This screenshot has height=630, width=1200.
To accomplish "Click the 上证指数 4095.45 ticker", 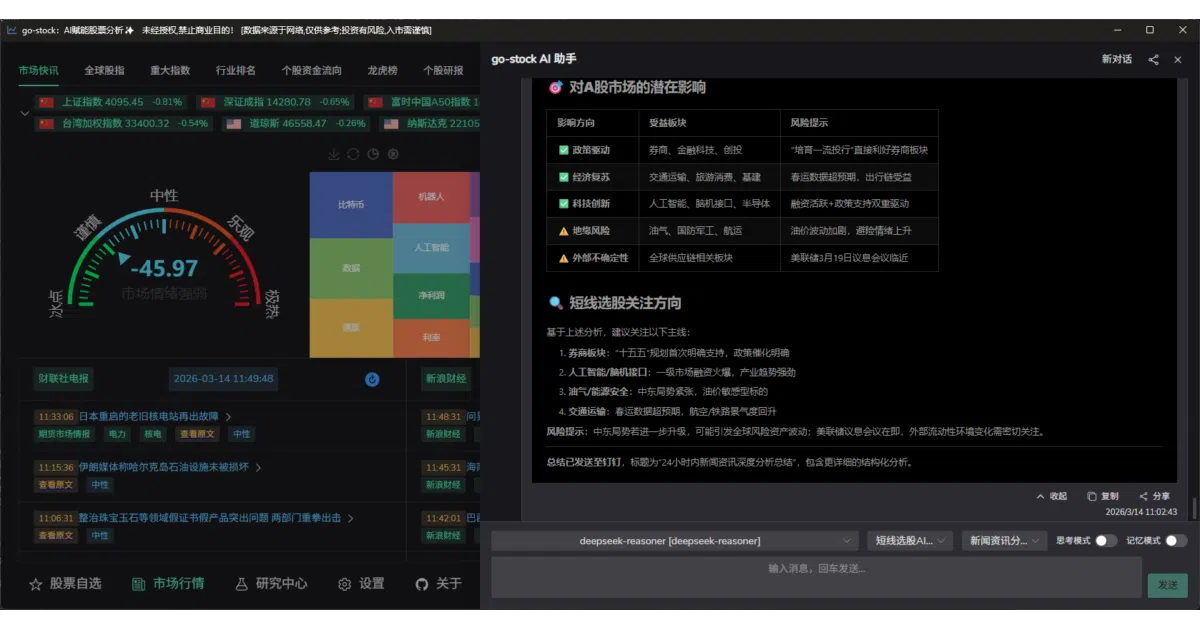I will click(x=110, y=102).
